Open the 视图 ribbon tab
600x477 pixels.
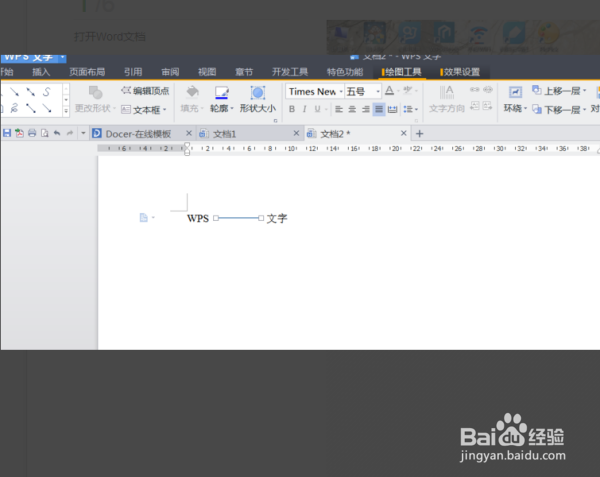coord(207,72)
